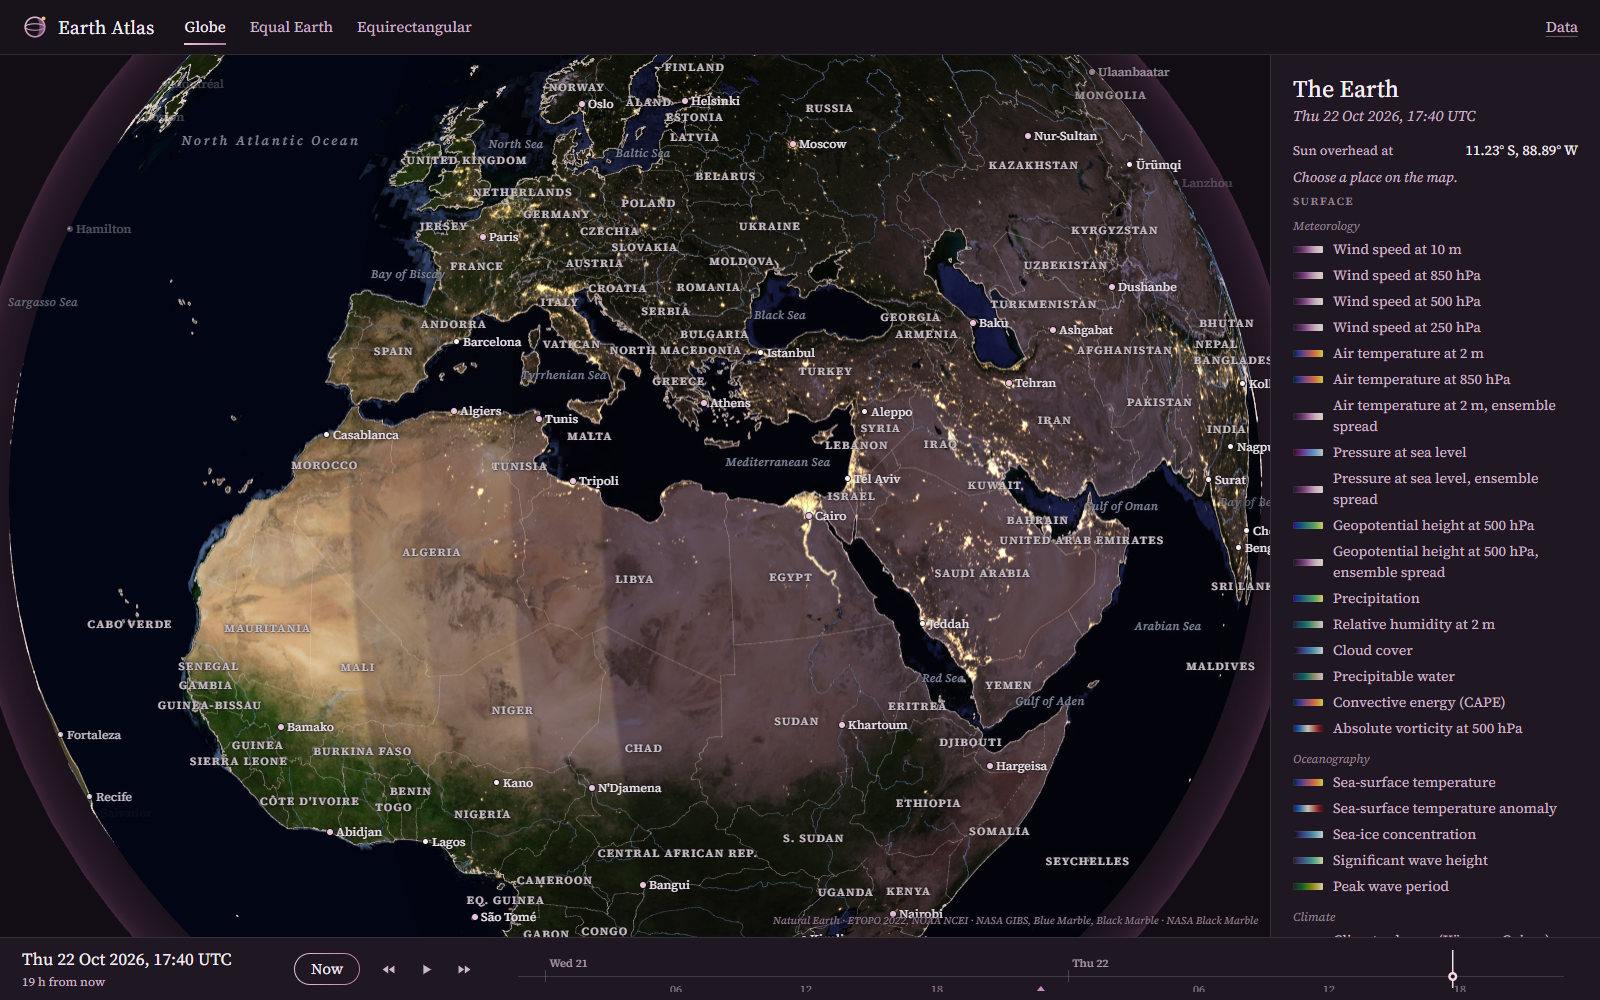The width and height of the screenshot is (1600, 1000).
Task: Start playback with the play button
Action: [x=427, y=969]
